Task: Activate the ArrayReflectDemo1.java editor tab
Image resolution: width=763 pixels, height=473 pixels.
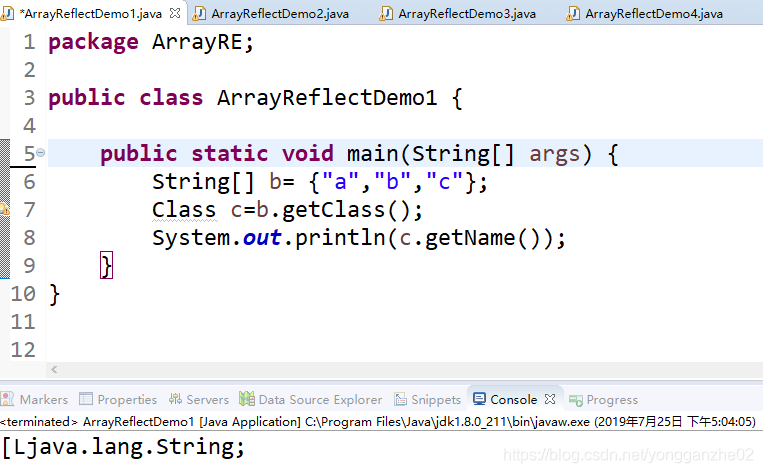Action: (91, 14)
